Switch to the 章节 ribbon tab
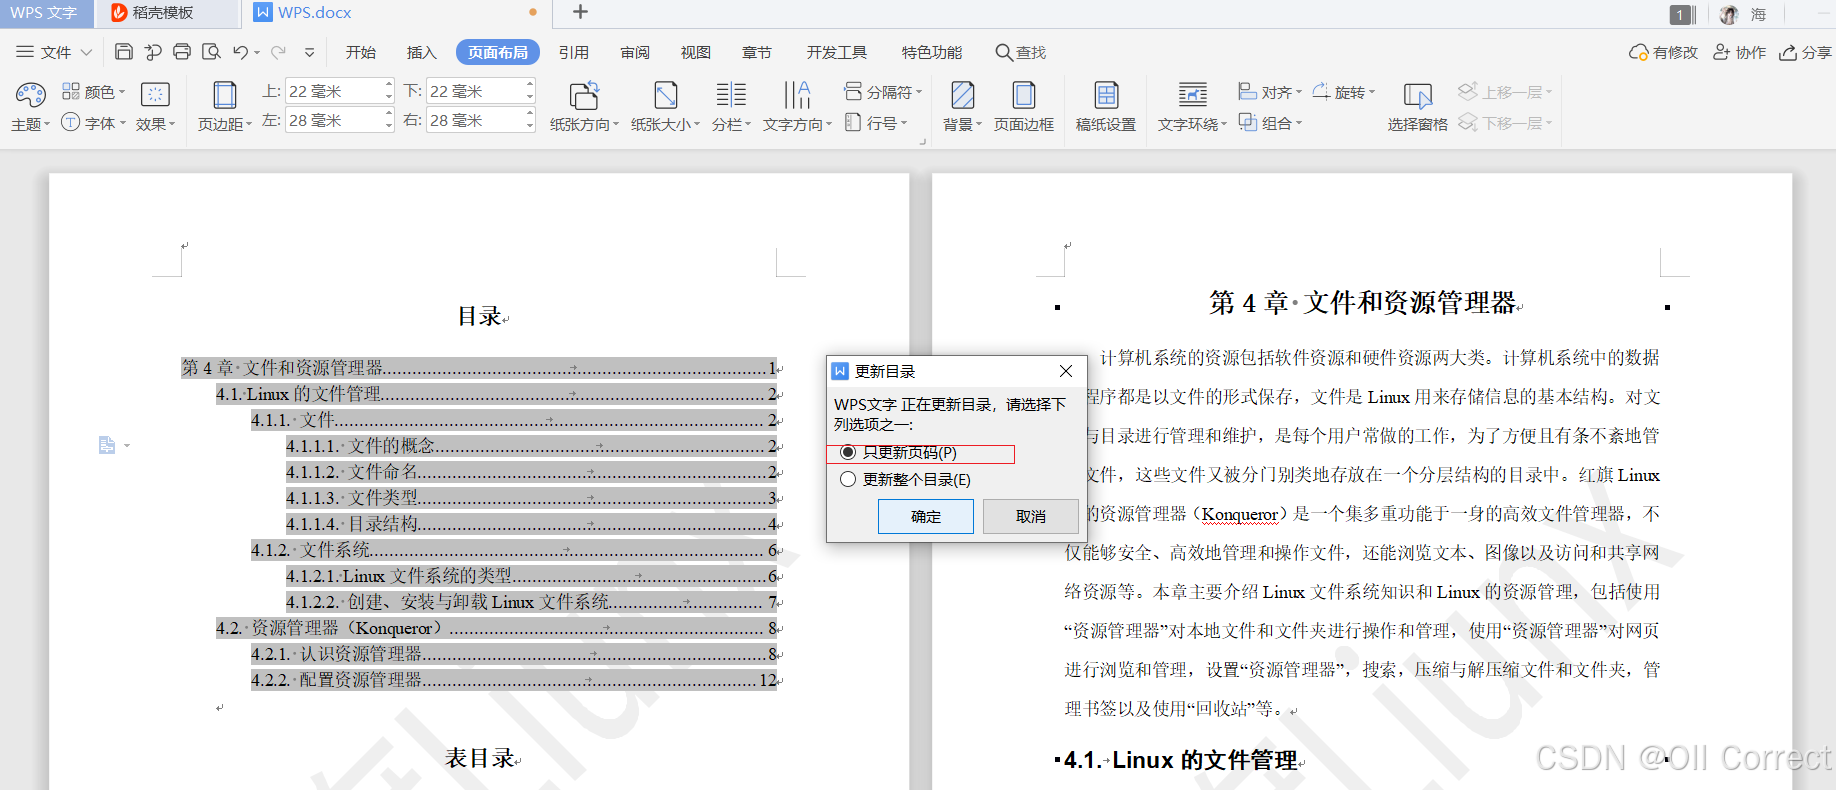This screenshot has height=790, width=1836. tap(757, 52)
